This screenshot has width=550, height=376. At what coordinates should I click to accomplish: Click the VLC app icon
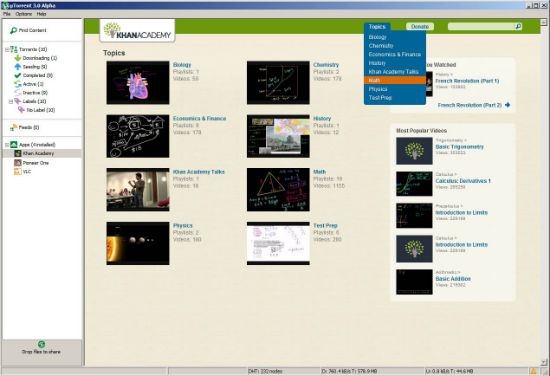click(x=18, y=172)
